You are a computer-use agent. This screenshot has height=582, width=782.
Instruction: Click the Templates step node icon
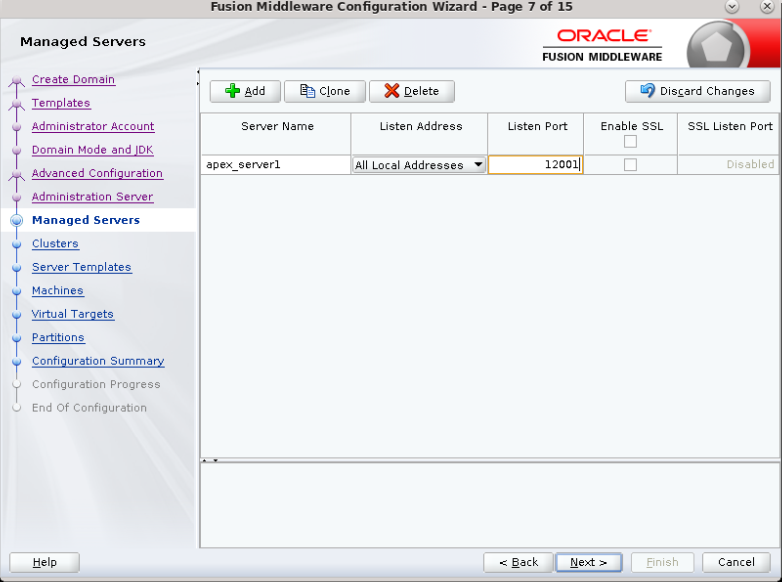17,104
